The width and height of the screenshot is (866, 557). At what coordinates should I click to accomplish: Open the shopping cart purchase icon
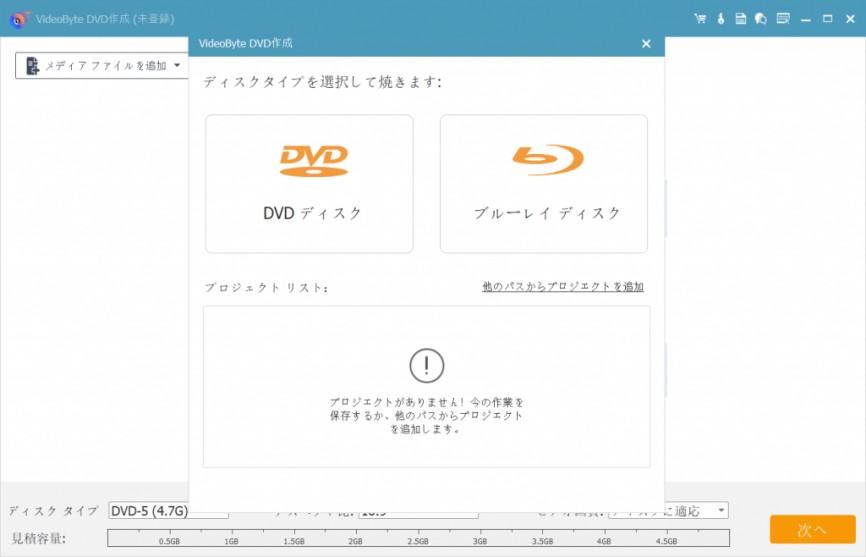click(700, 19)
